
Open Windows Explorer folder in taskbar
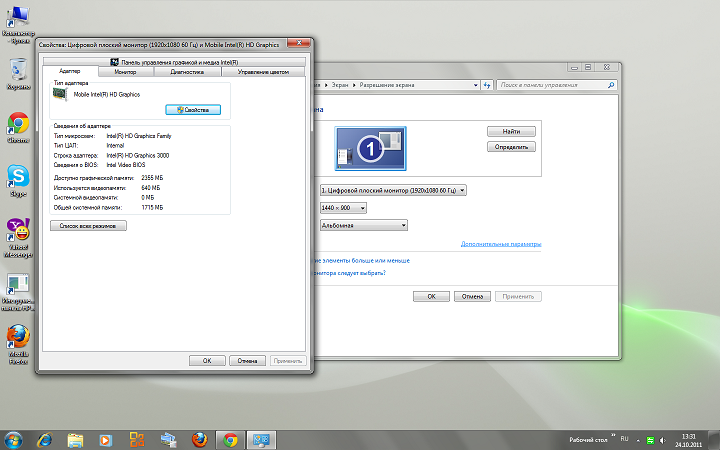point(75,440)
